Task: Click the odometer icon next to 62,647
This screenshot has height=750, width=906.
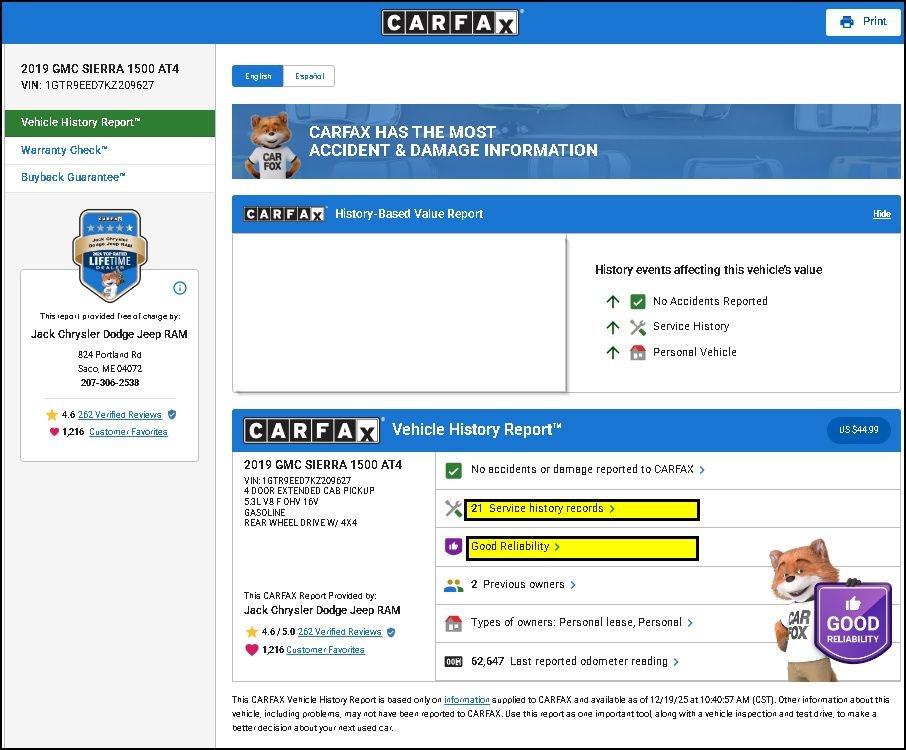Action: [453, 661]
